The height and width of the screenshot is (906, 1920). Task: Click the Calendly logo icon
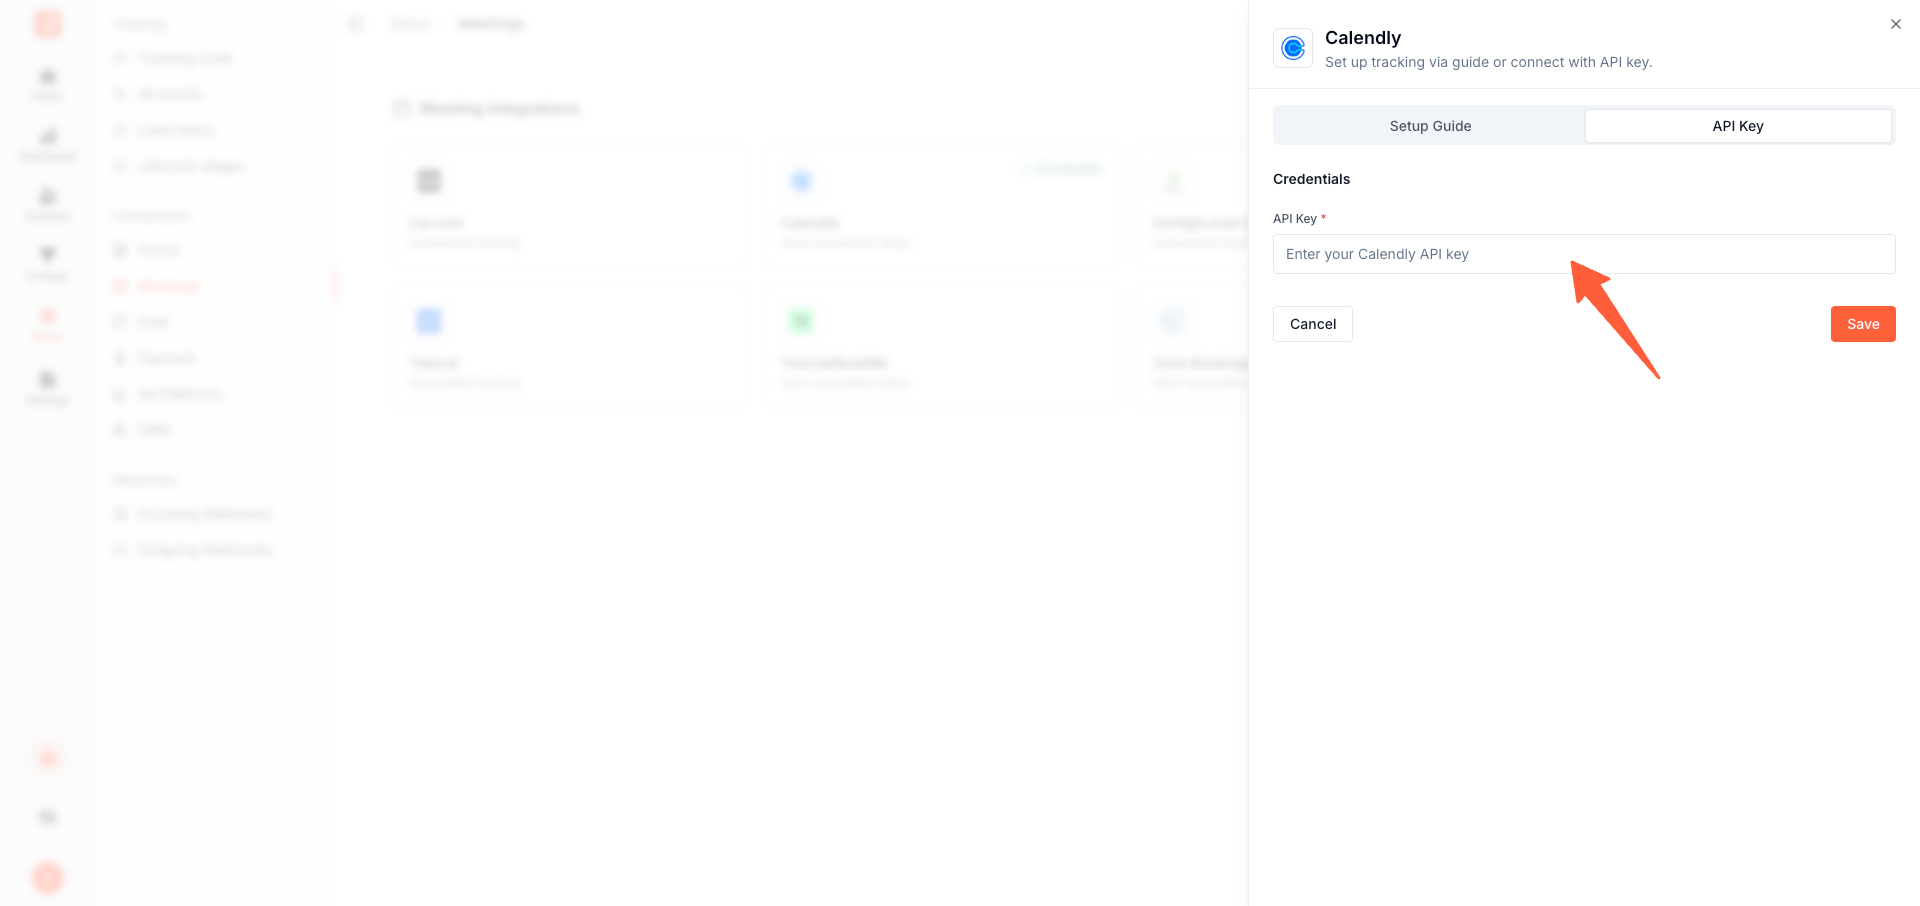click(1293, 48)
